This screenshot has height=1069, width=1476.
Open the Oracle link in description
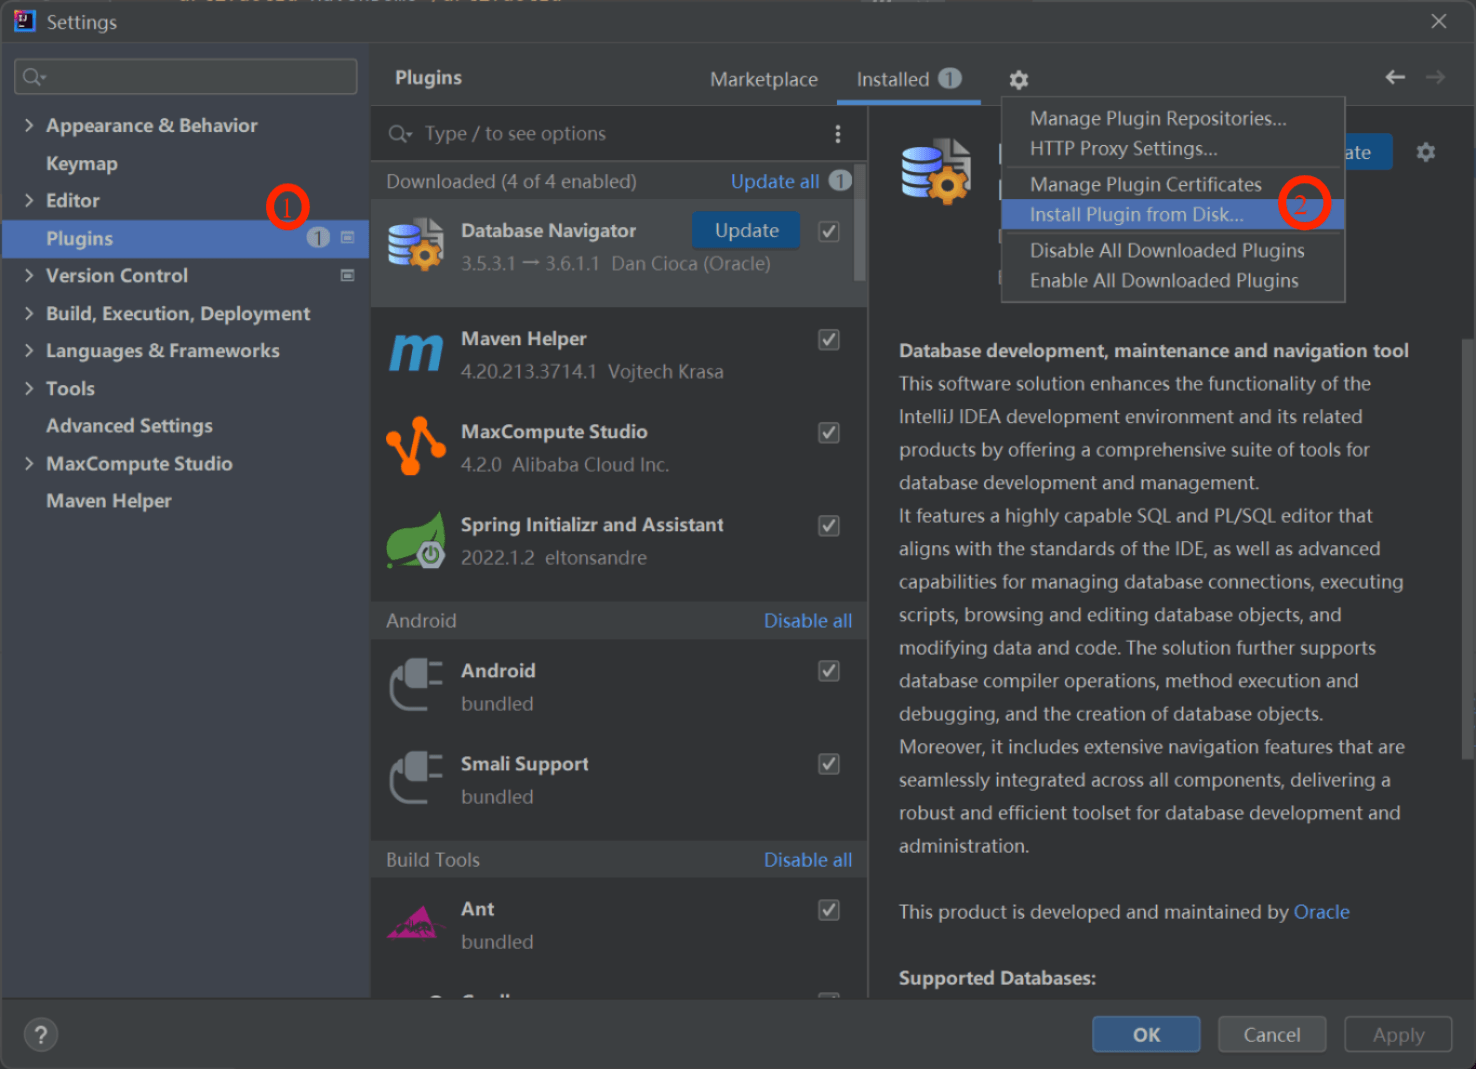tap(1321, 912)
